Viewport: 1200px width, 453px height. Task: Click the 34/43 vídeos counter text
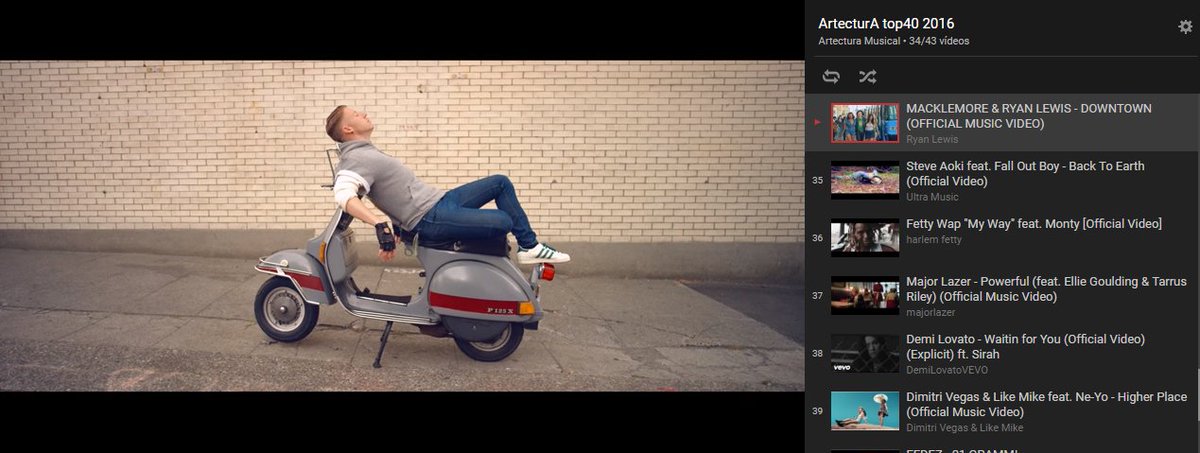point(939,41)
